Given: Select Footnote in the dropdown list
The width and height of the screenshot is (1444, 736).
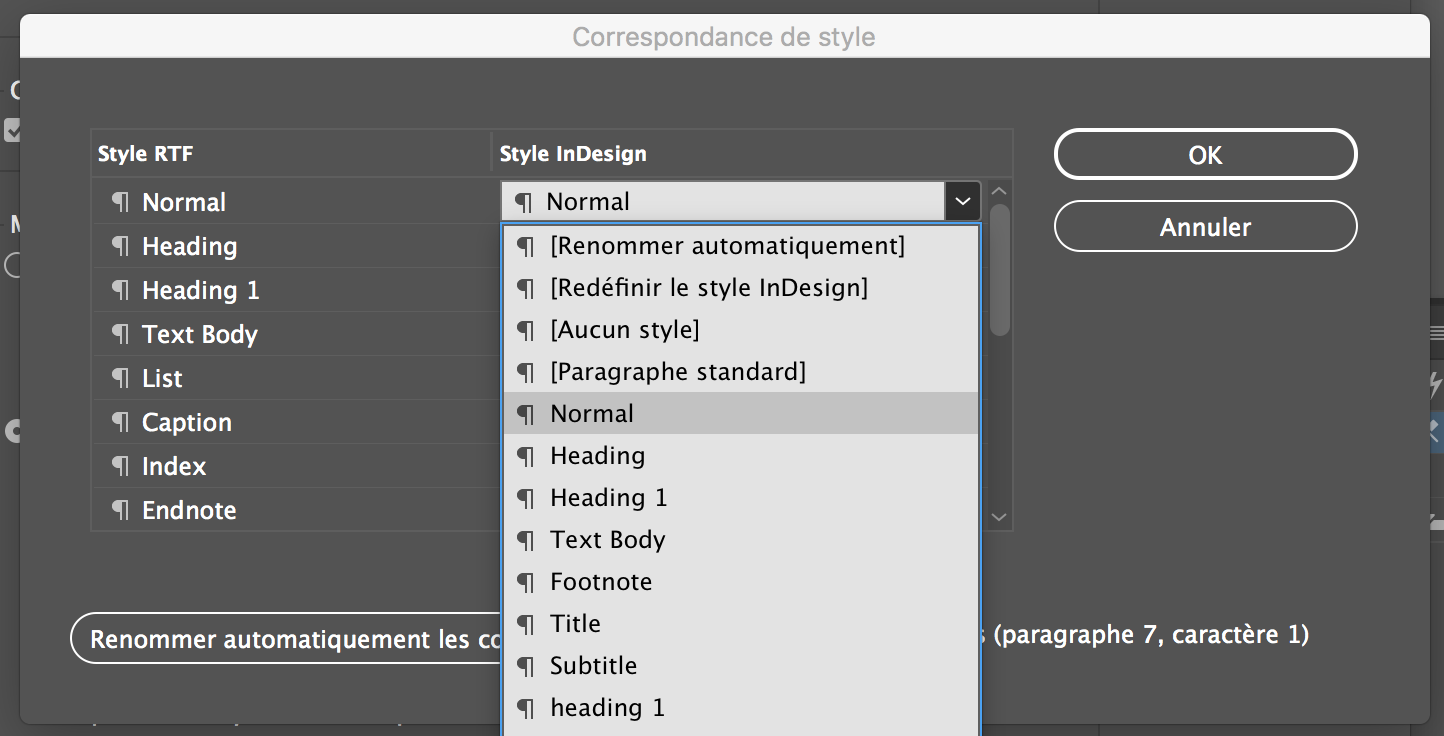Looking at the screenshot, I should click(x=740, y=582).
